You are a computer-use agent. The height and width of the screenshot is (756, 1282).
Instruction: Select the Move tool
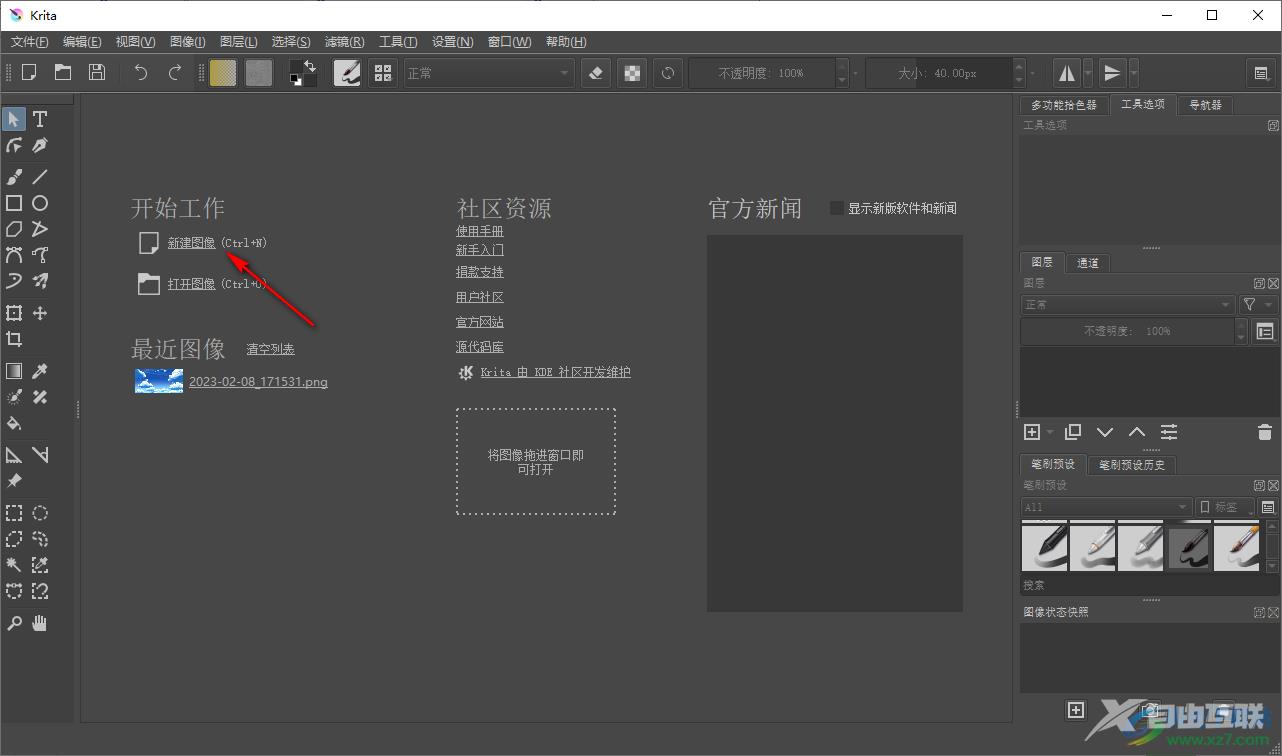[40, 313]
